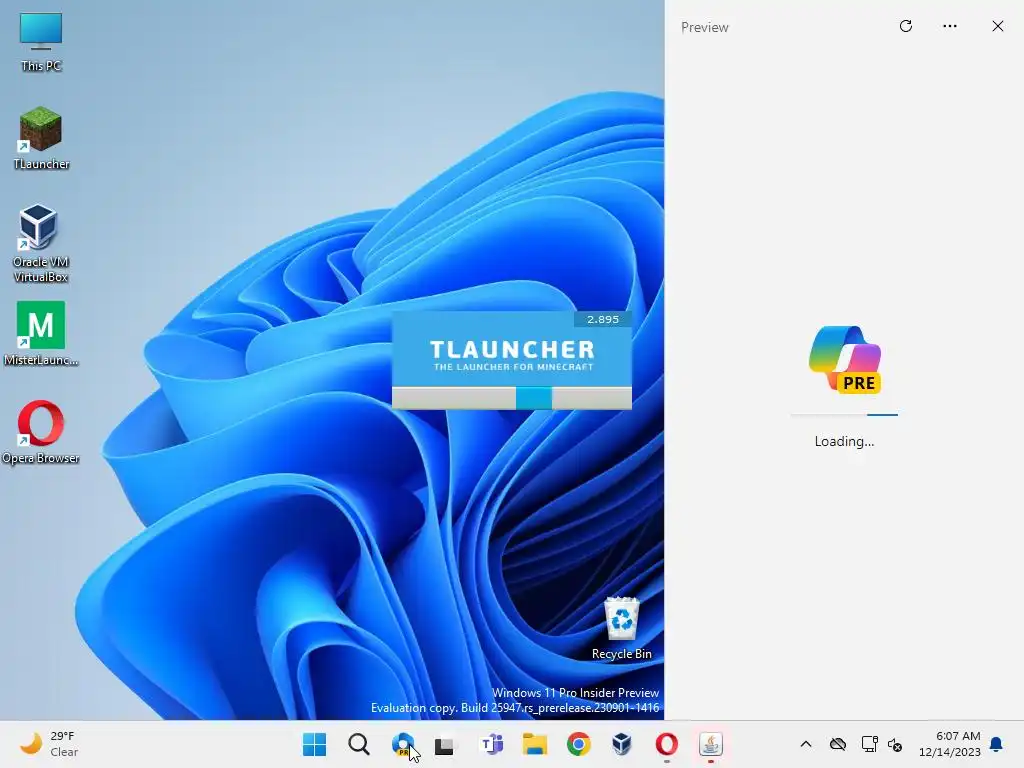The image size is (1024, 768).
Task: Show hidden system tray icons
Action: tap(806, 744)
